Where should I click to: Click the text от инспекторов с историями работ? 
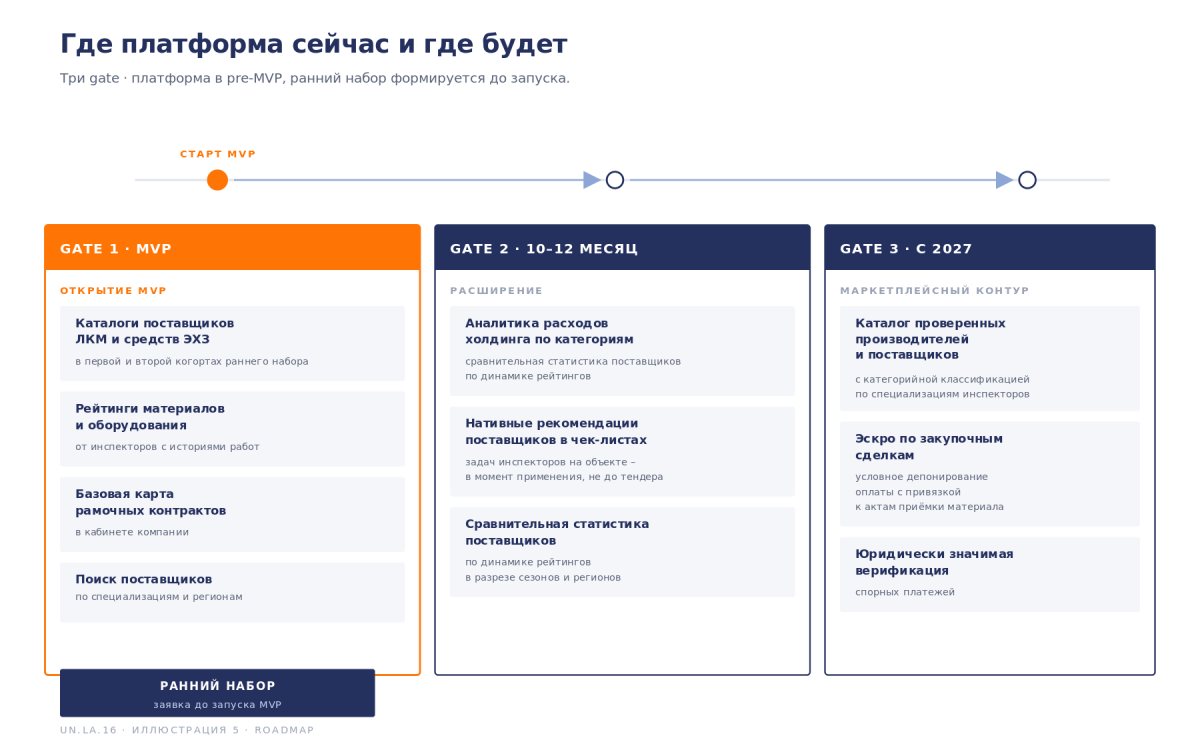point(167,447)
